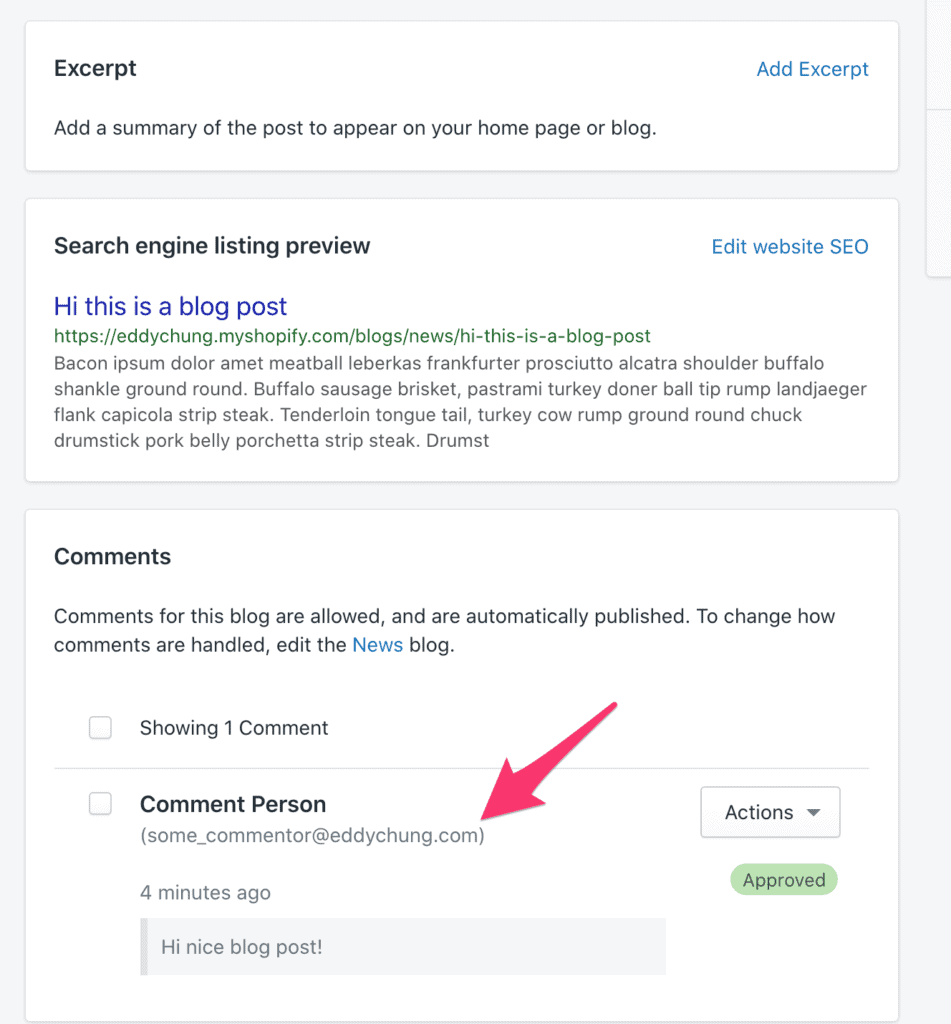Click the Comments section heading
The width and height of the screenshot is (951, 1024).
[112, 556]
